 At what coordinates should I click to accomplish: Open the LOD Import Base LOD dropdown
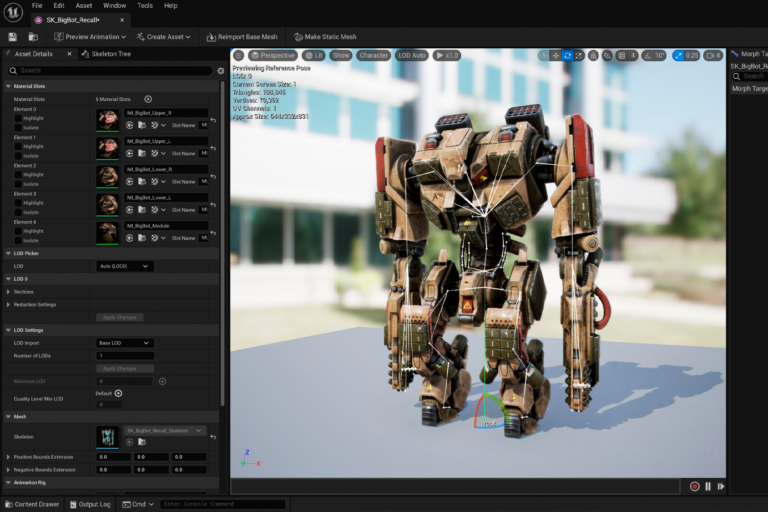click(124, 343)
